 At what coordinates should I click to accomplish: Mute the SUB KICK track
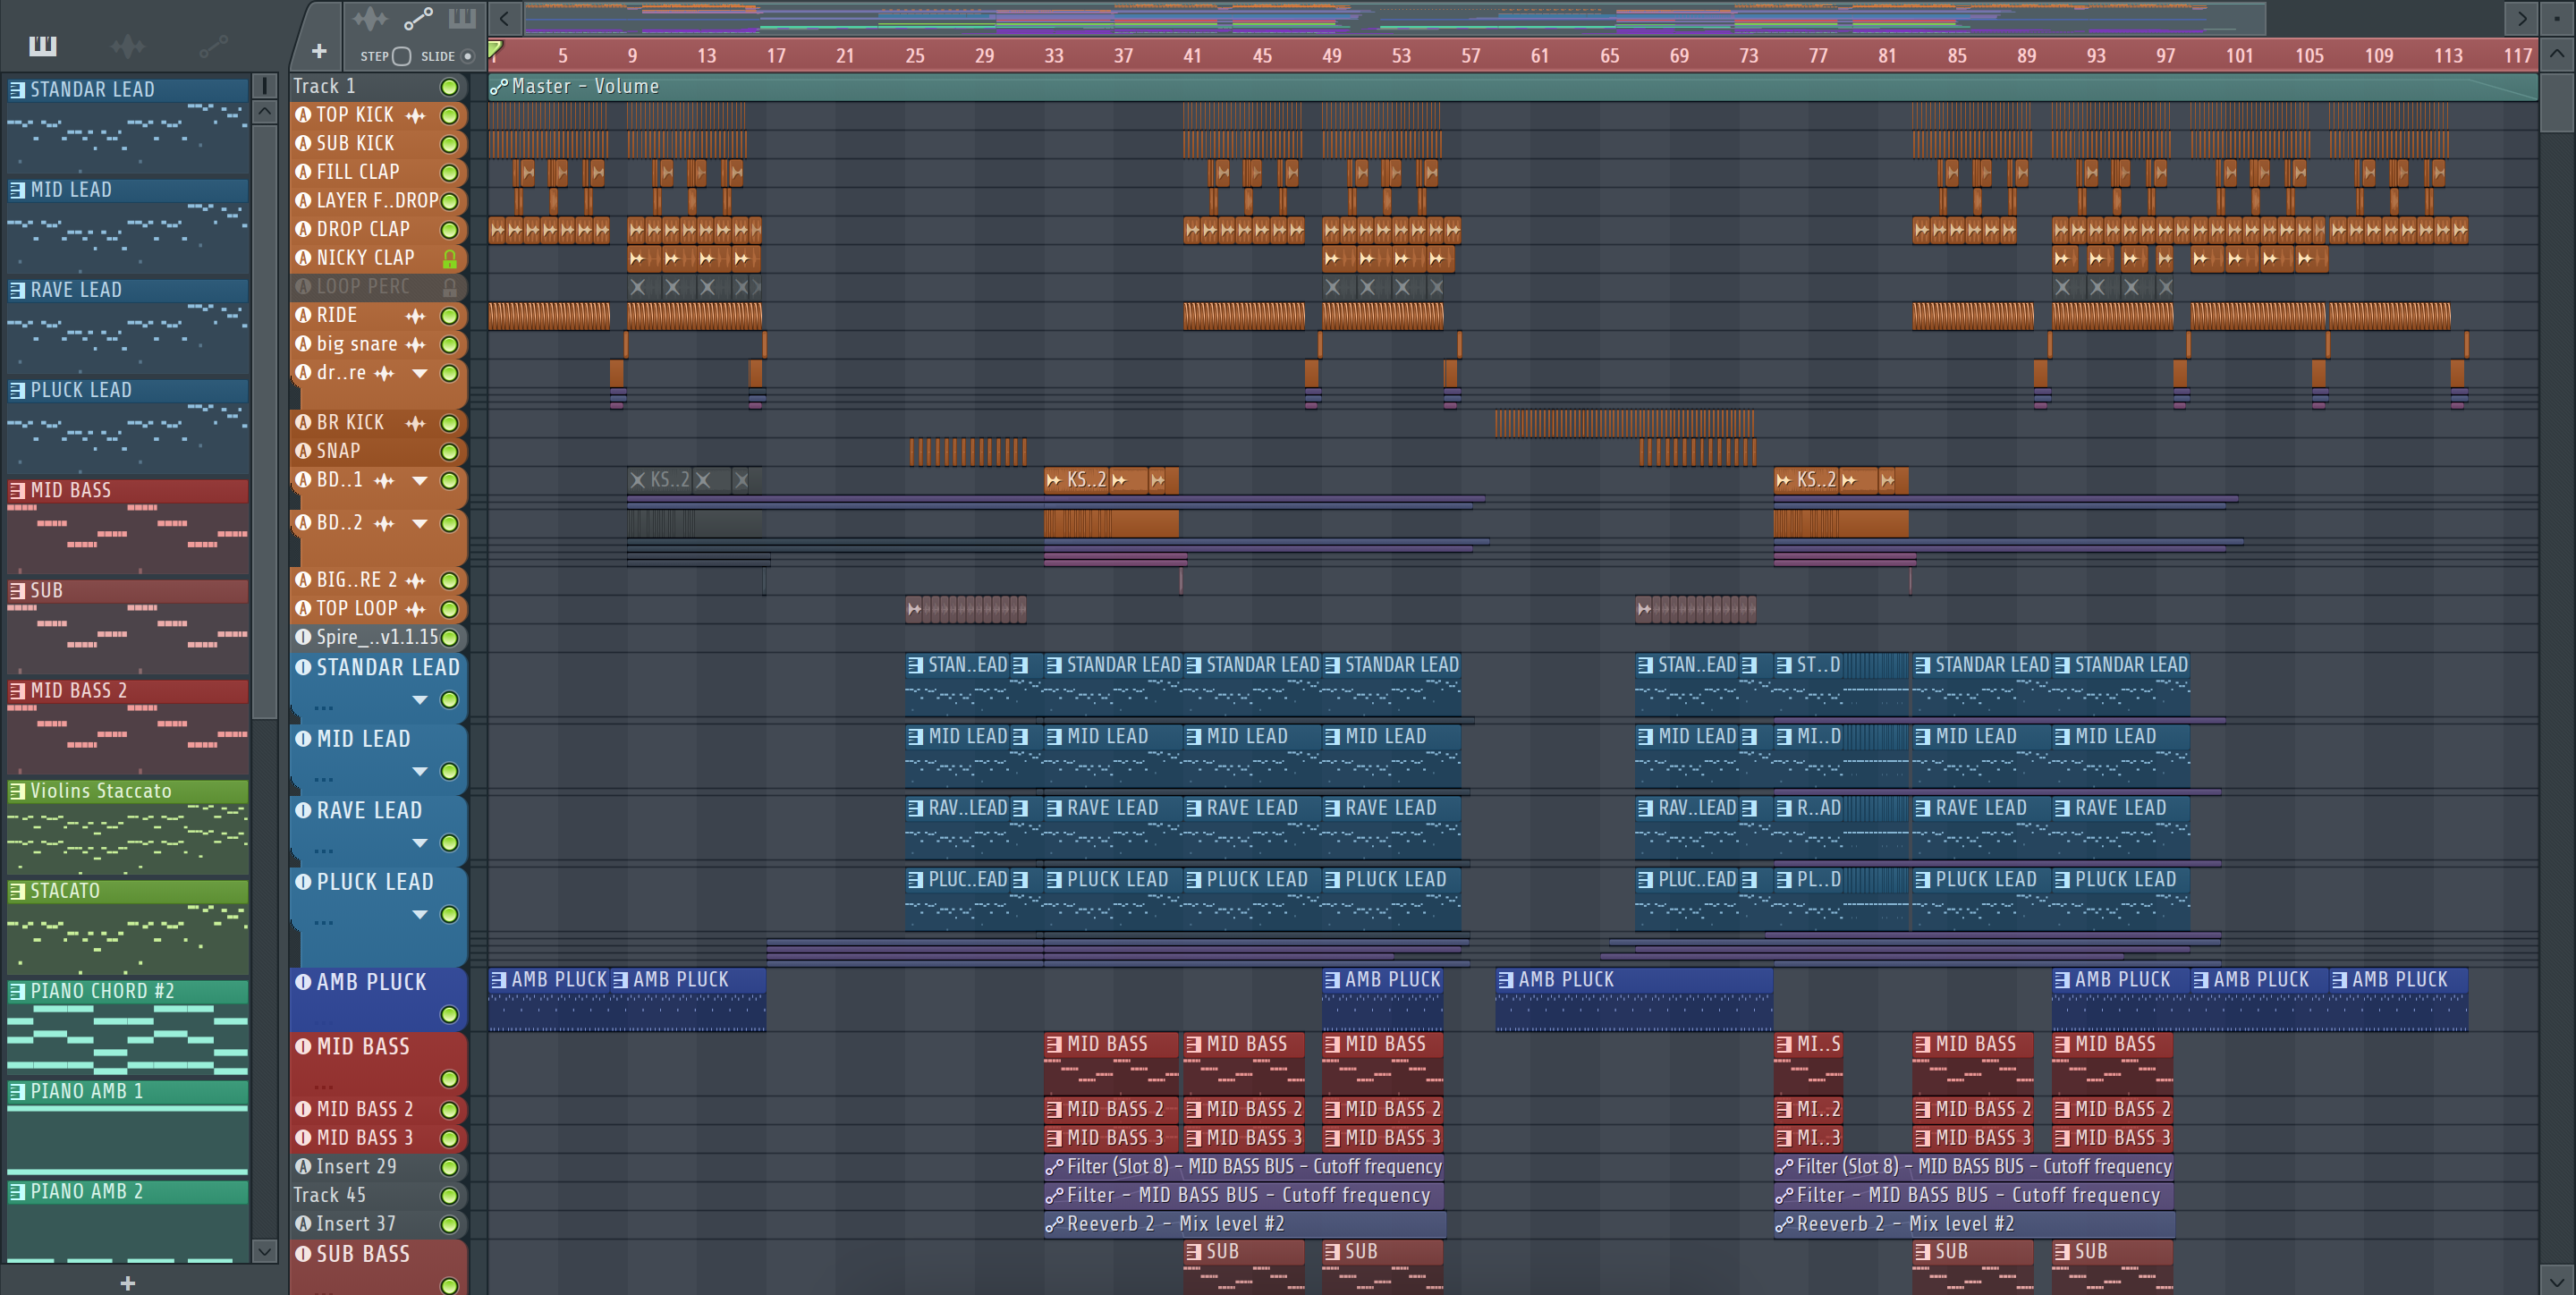(x=449, y=144)
